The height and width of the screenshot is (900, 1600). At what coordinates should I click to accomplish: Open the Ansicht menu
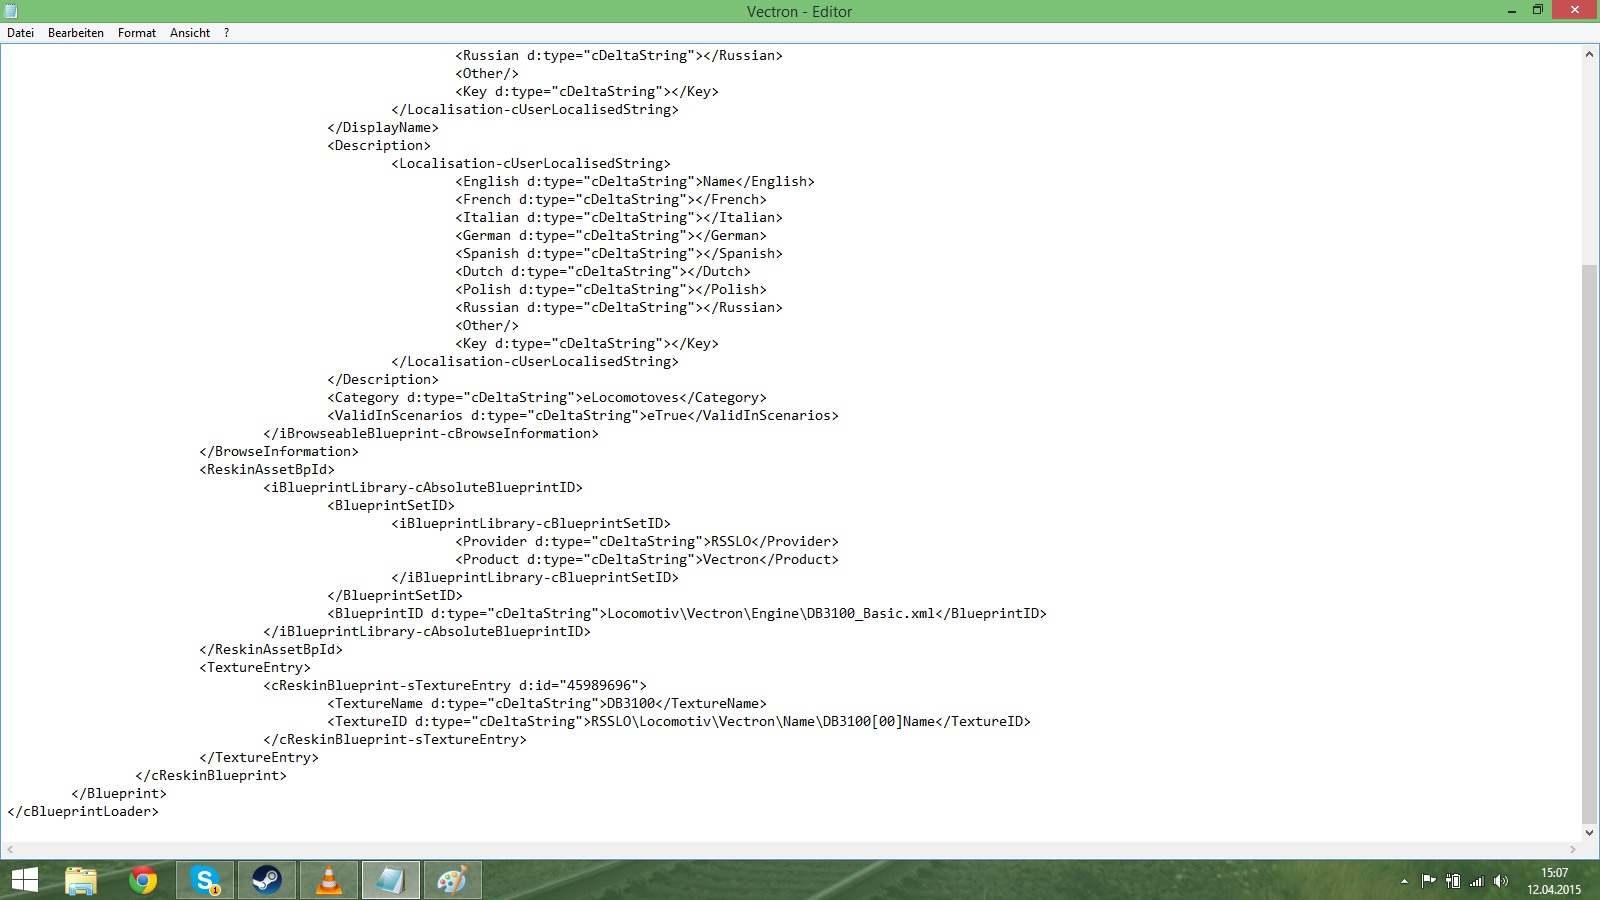(x=190, y=33)
